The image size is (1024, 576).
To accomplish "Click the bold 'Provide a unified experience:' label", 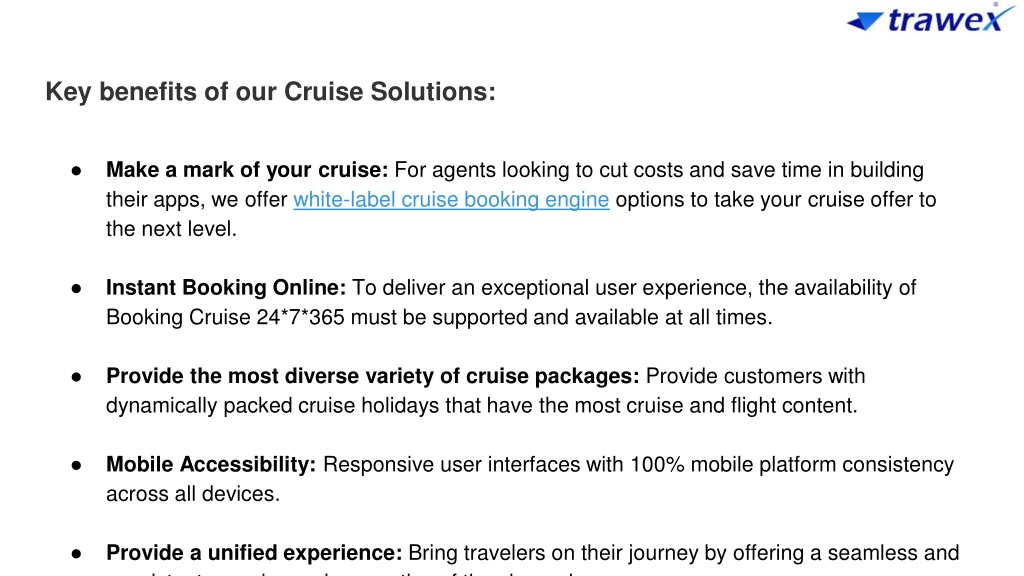I will [x=254, y=552].
